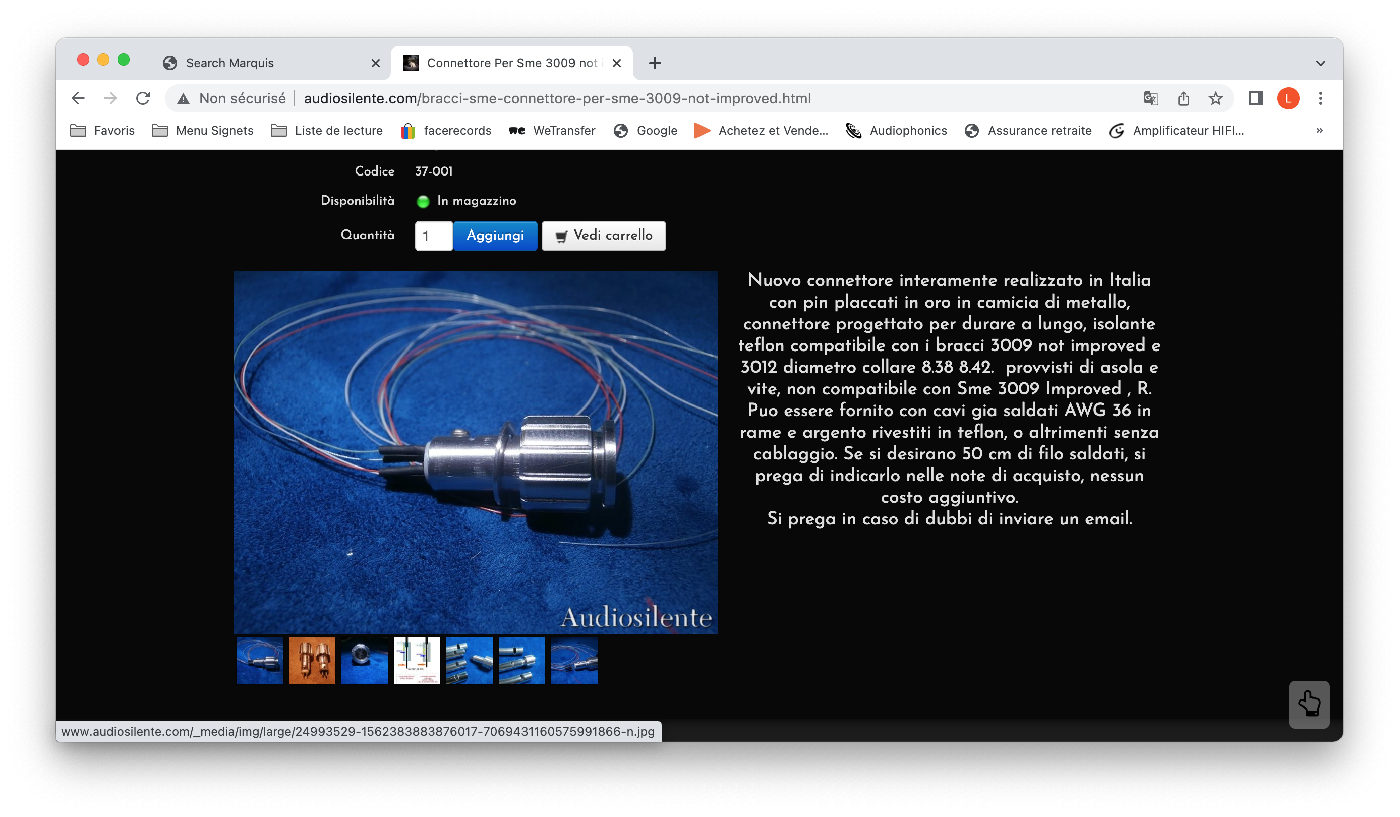
Task: Show hidden bookmarks with double chevron
Action: click(1319, 130)
